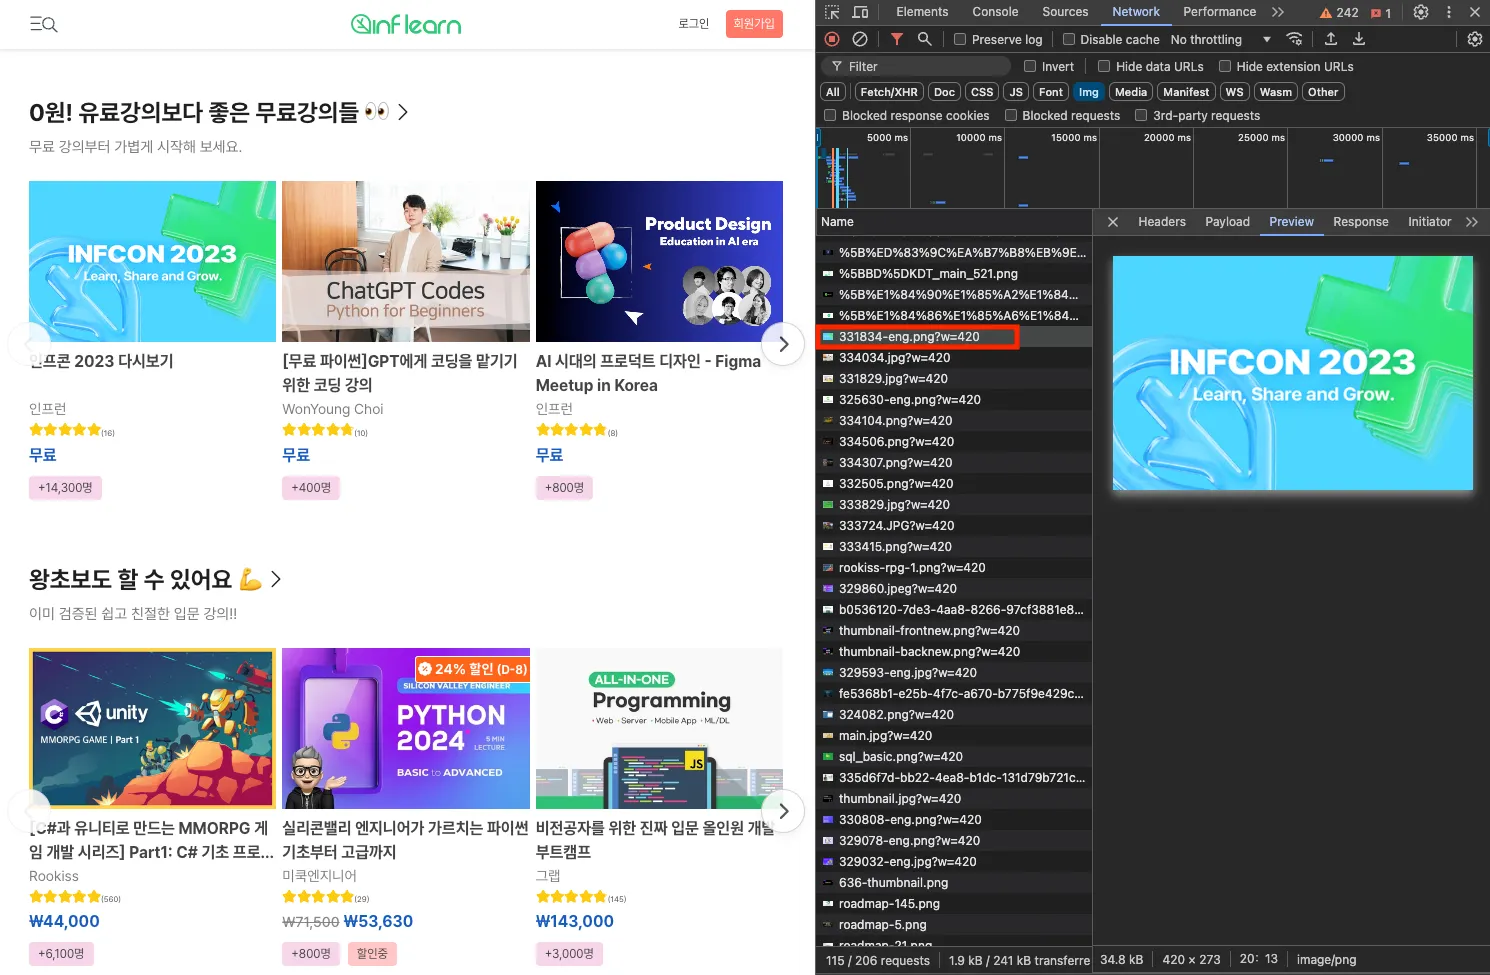Check Hide extension URLs

(1225, 67)
